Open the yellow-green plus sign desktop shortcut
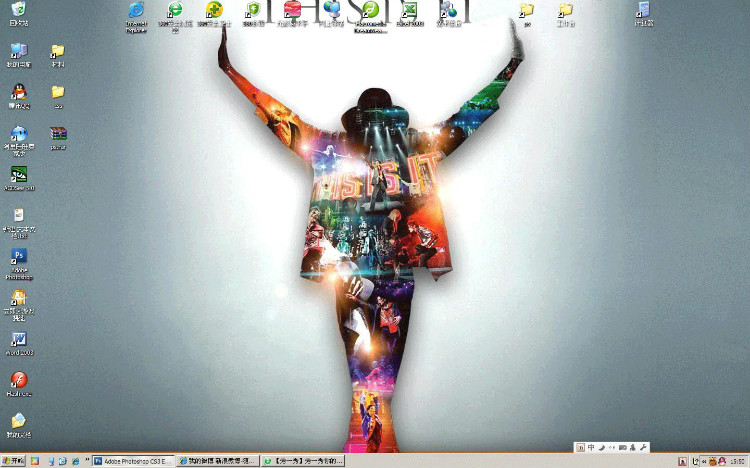Viewport: 750px width, 468px height. pos(214,14)
